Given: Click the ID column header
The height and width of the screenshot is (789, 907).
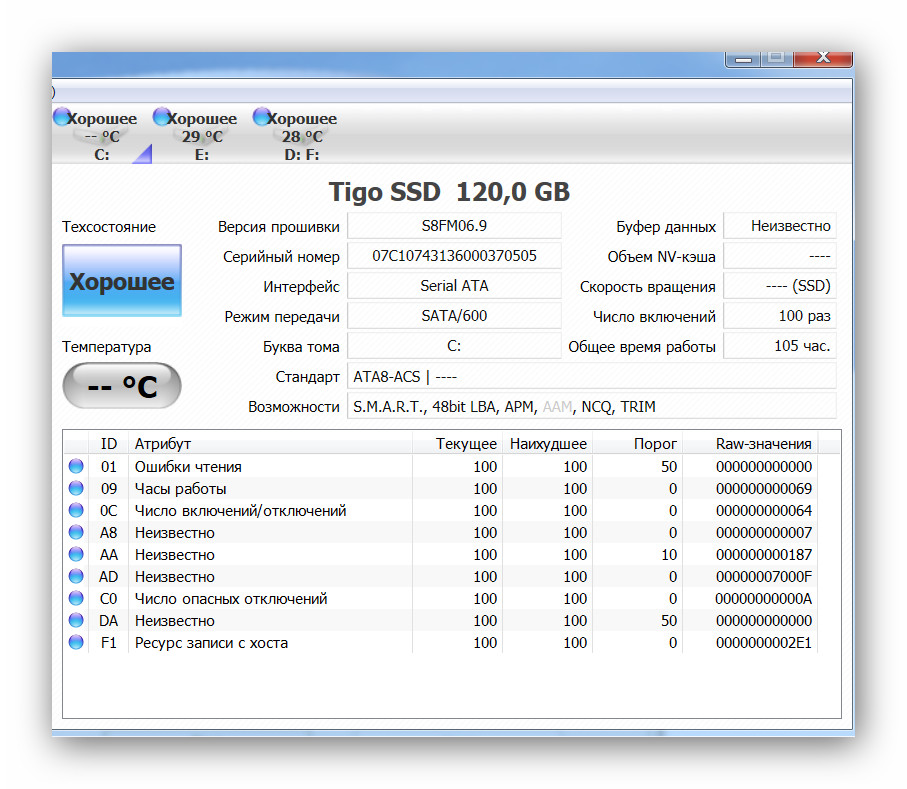Looking at the screenshot, I should [109, 444].
